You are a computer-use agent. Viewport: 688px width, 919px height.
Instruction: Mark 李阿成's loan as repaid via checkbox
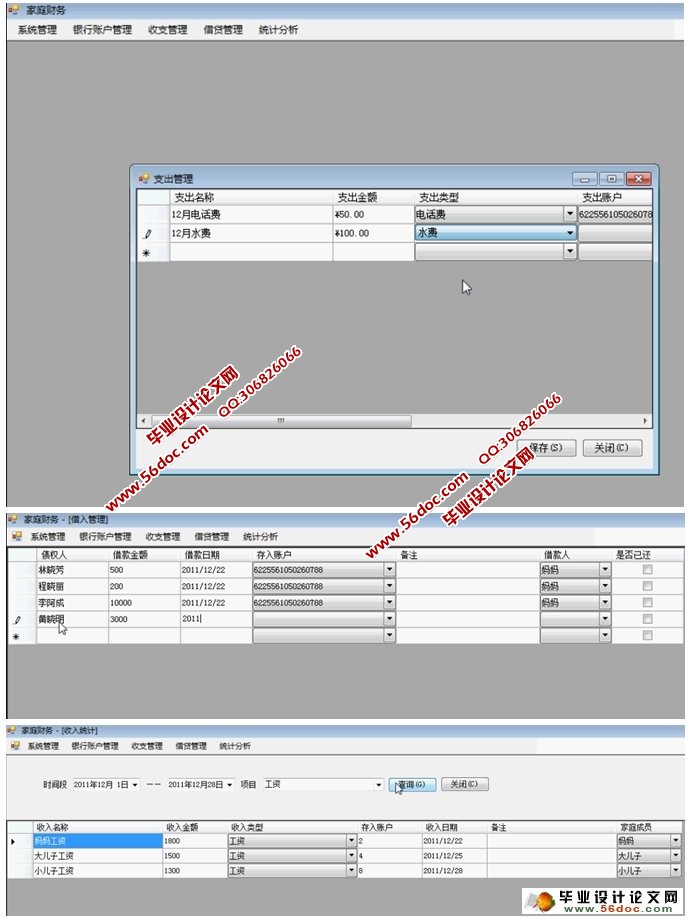pyautogui.click(x=647, y=603)
